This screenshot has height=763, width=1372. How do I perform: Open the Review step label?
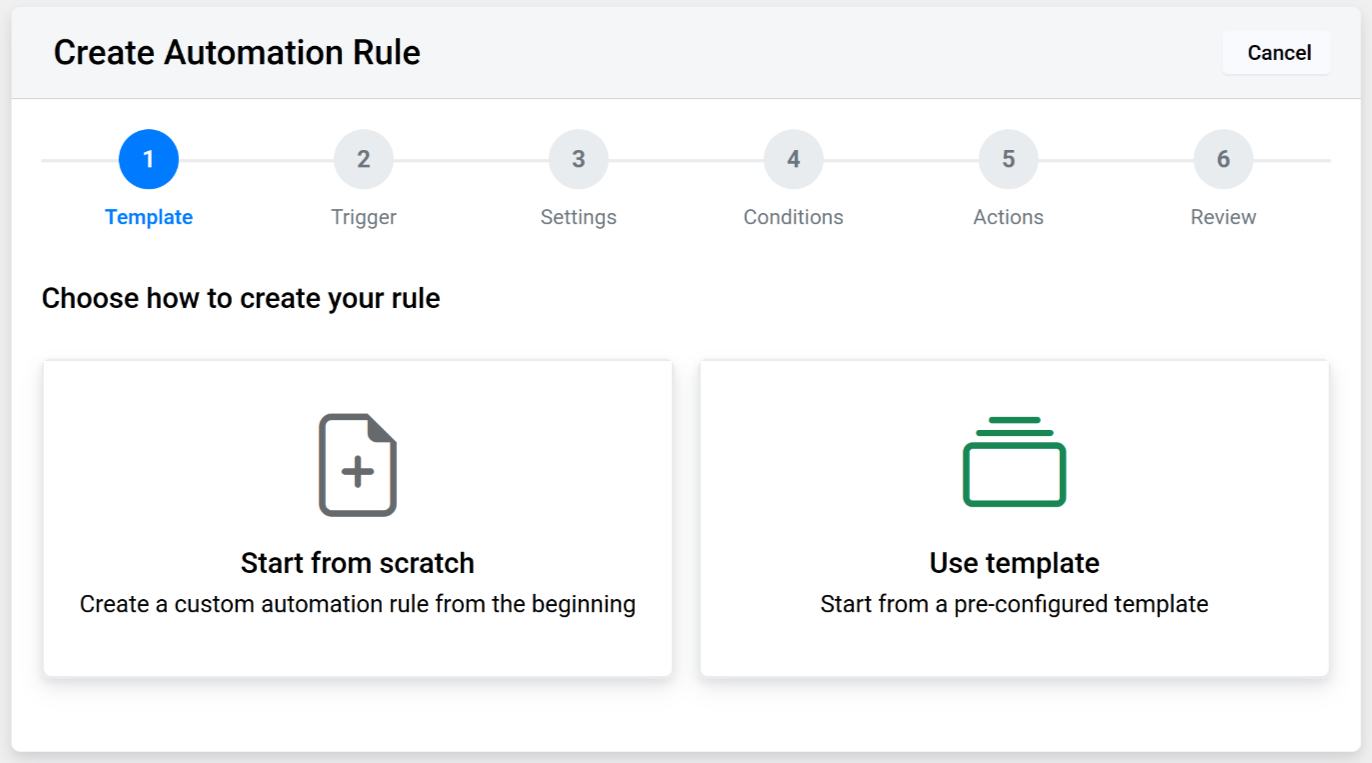[1223, 217]
